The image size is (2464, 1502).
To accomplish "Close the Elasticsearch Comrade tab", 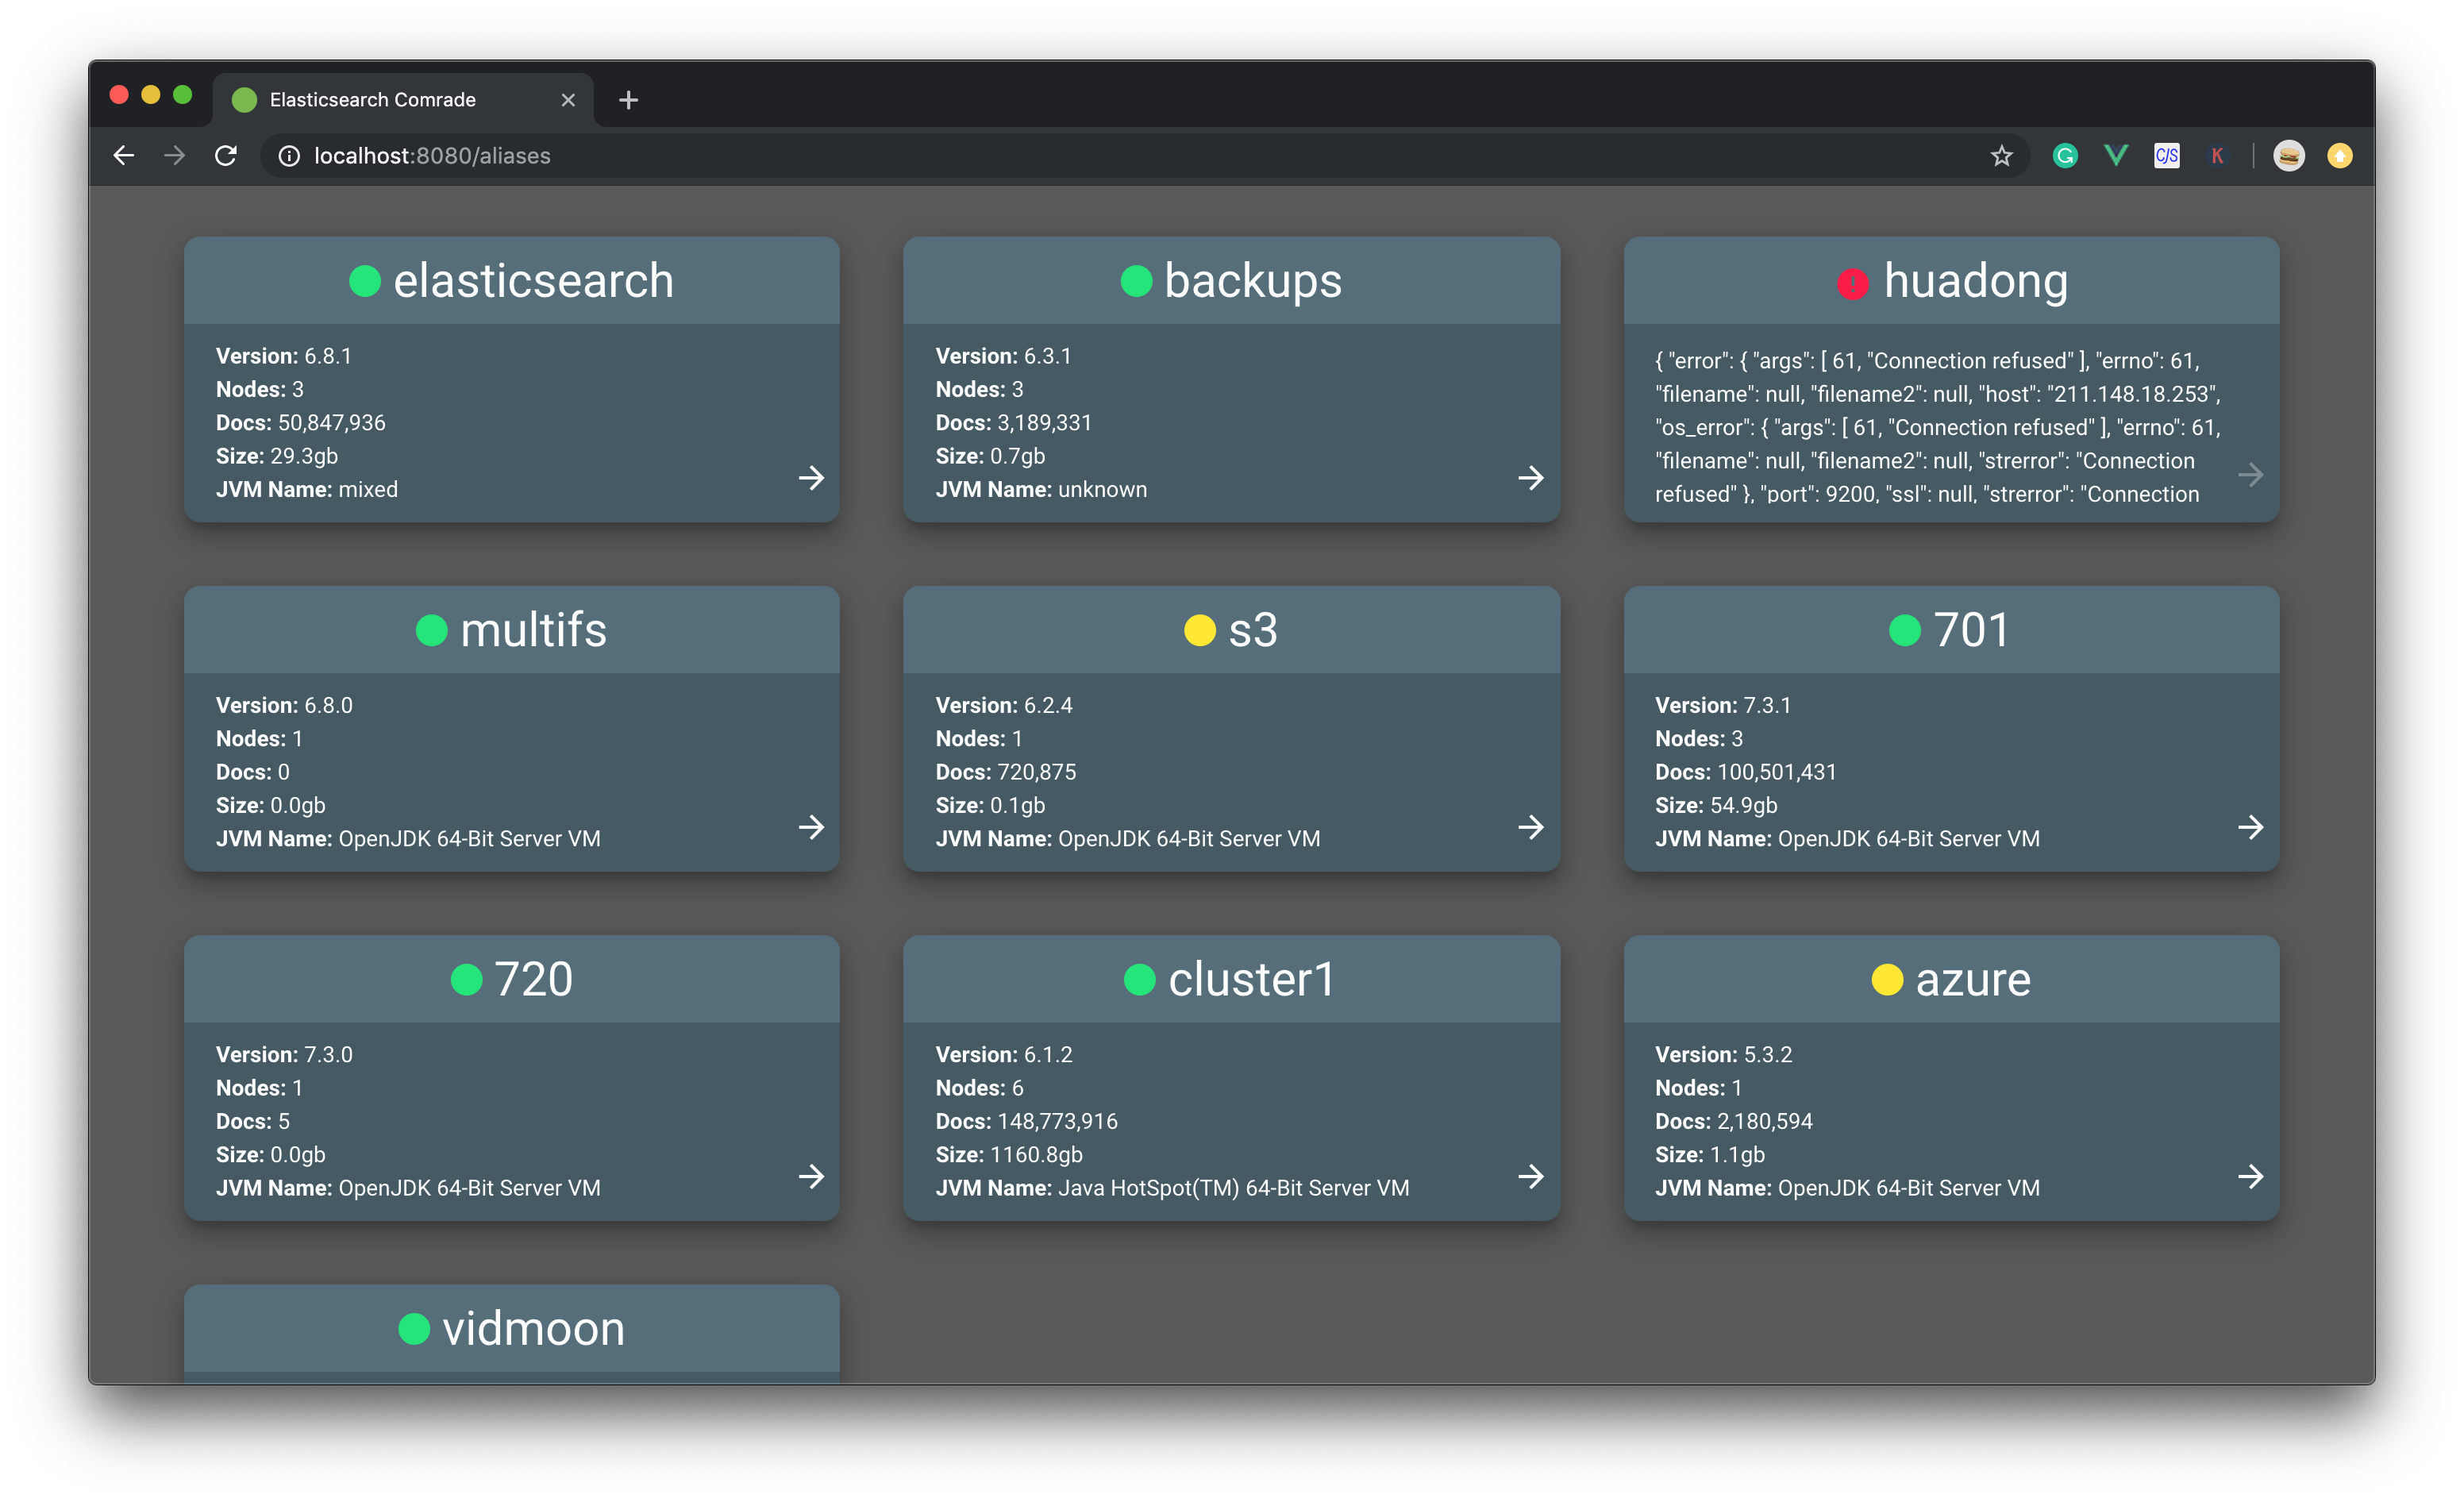I will tap(568, 100).
